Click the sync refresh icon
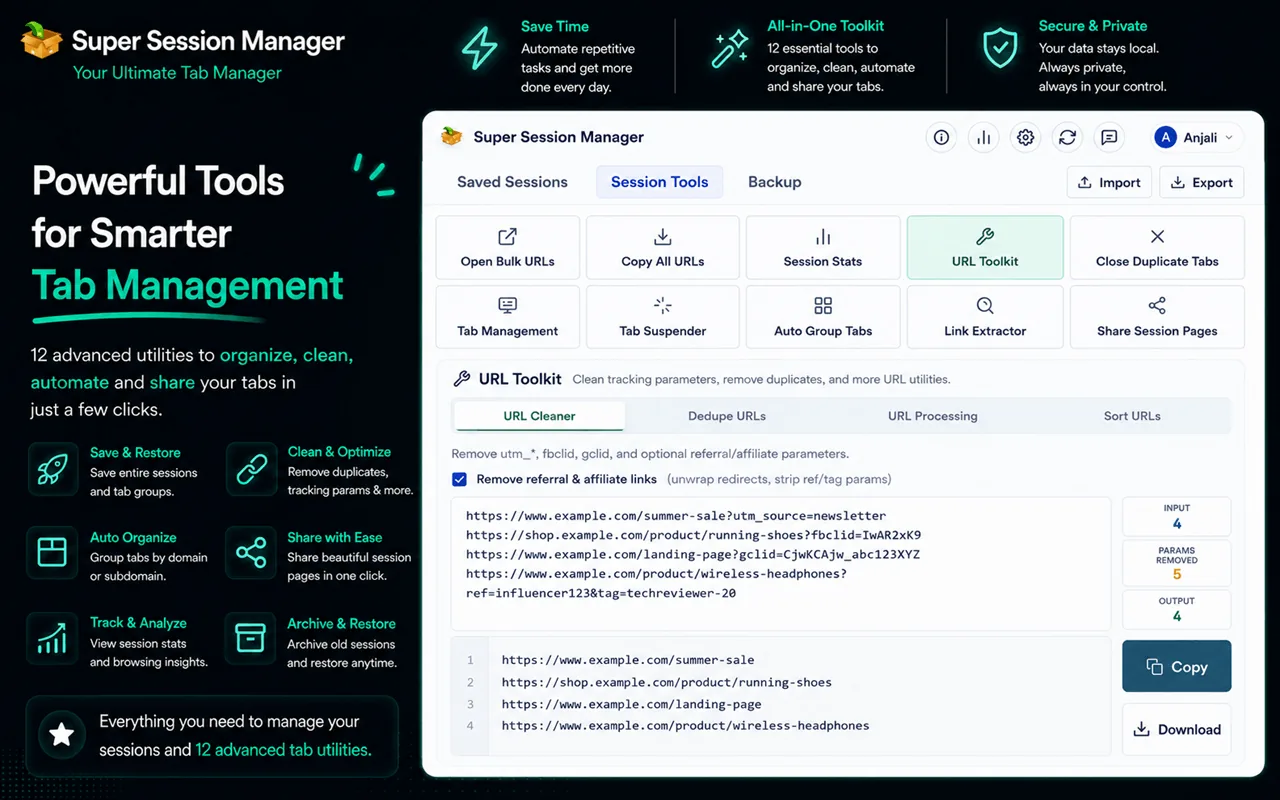 pyautogui.click(x=1067, y=138)
